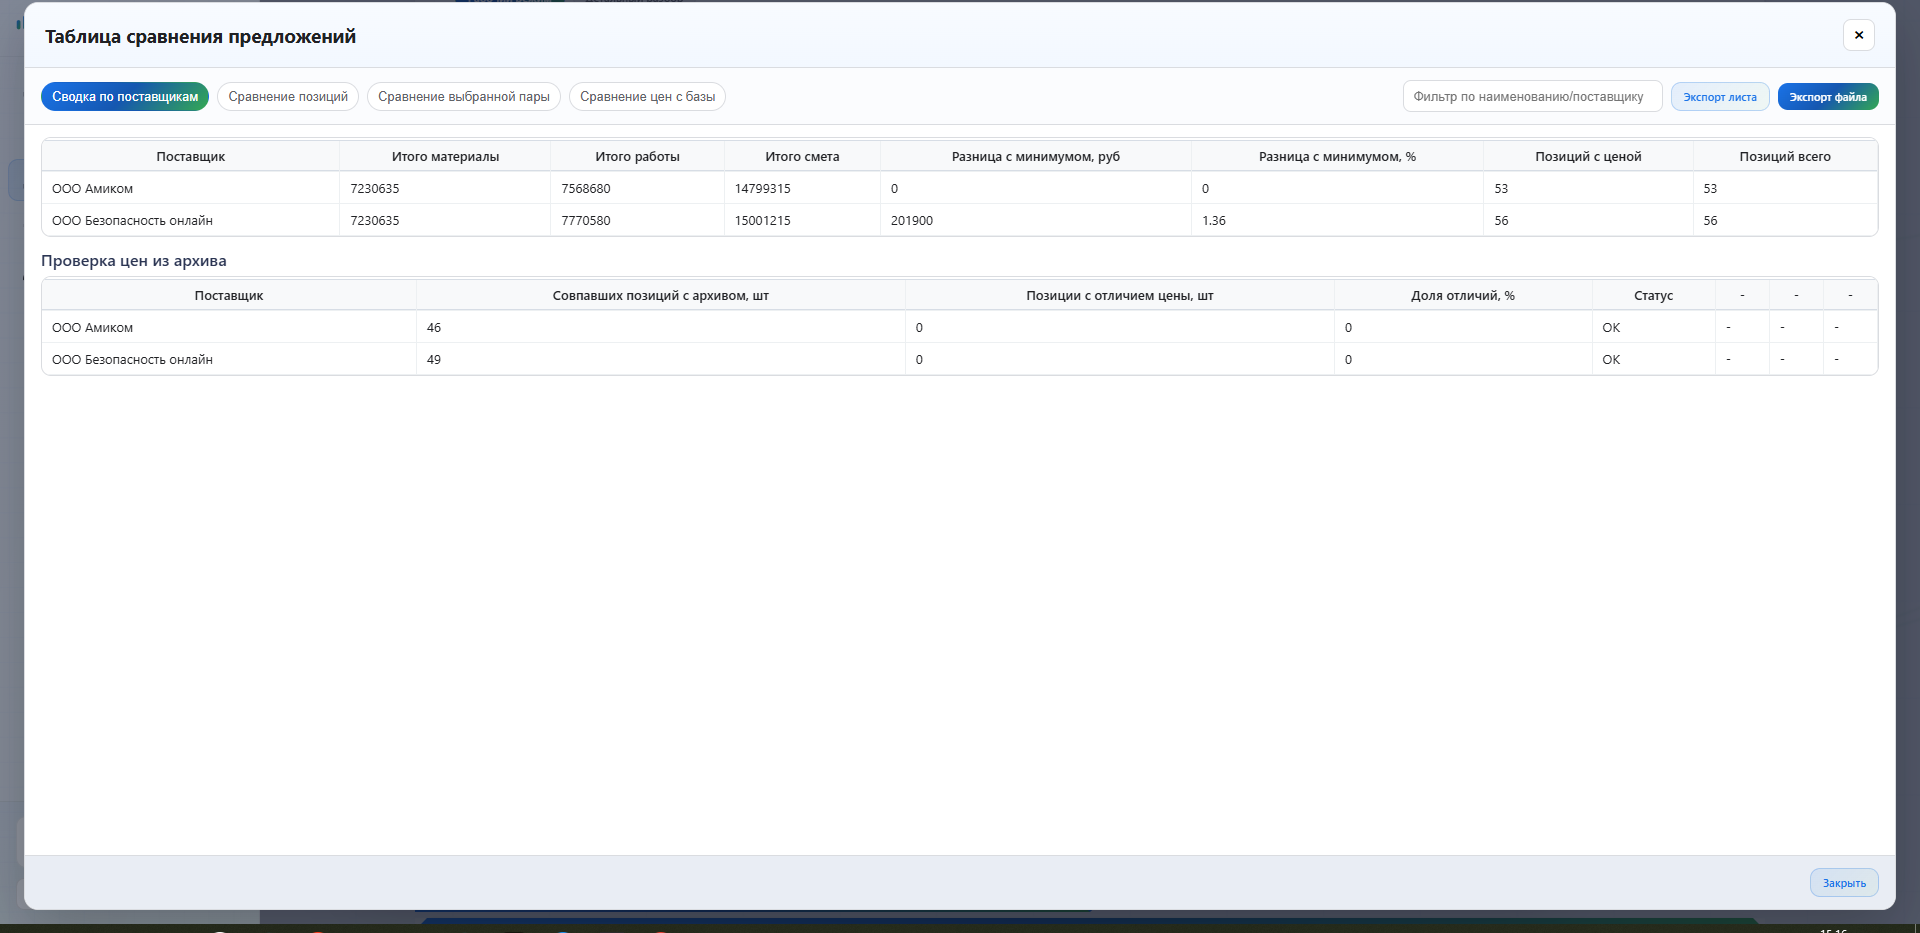Focus the Фильтр по наименованию/поставщику field
The height and width of the screenshot is (933, 1920).
(x=1532, y=97)
